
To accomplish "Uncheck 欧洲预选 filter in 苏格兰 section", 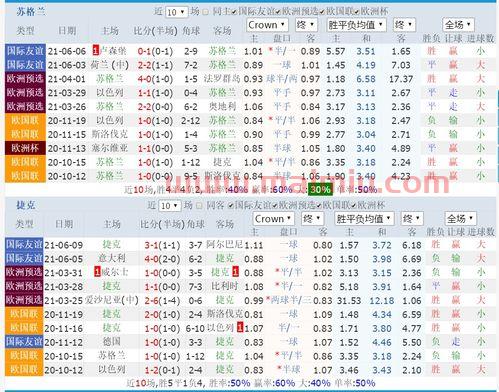I will click(278, 12).
